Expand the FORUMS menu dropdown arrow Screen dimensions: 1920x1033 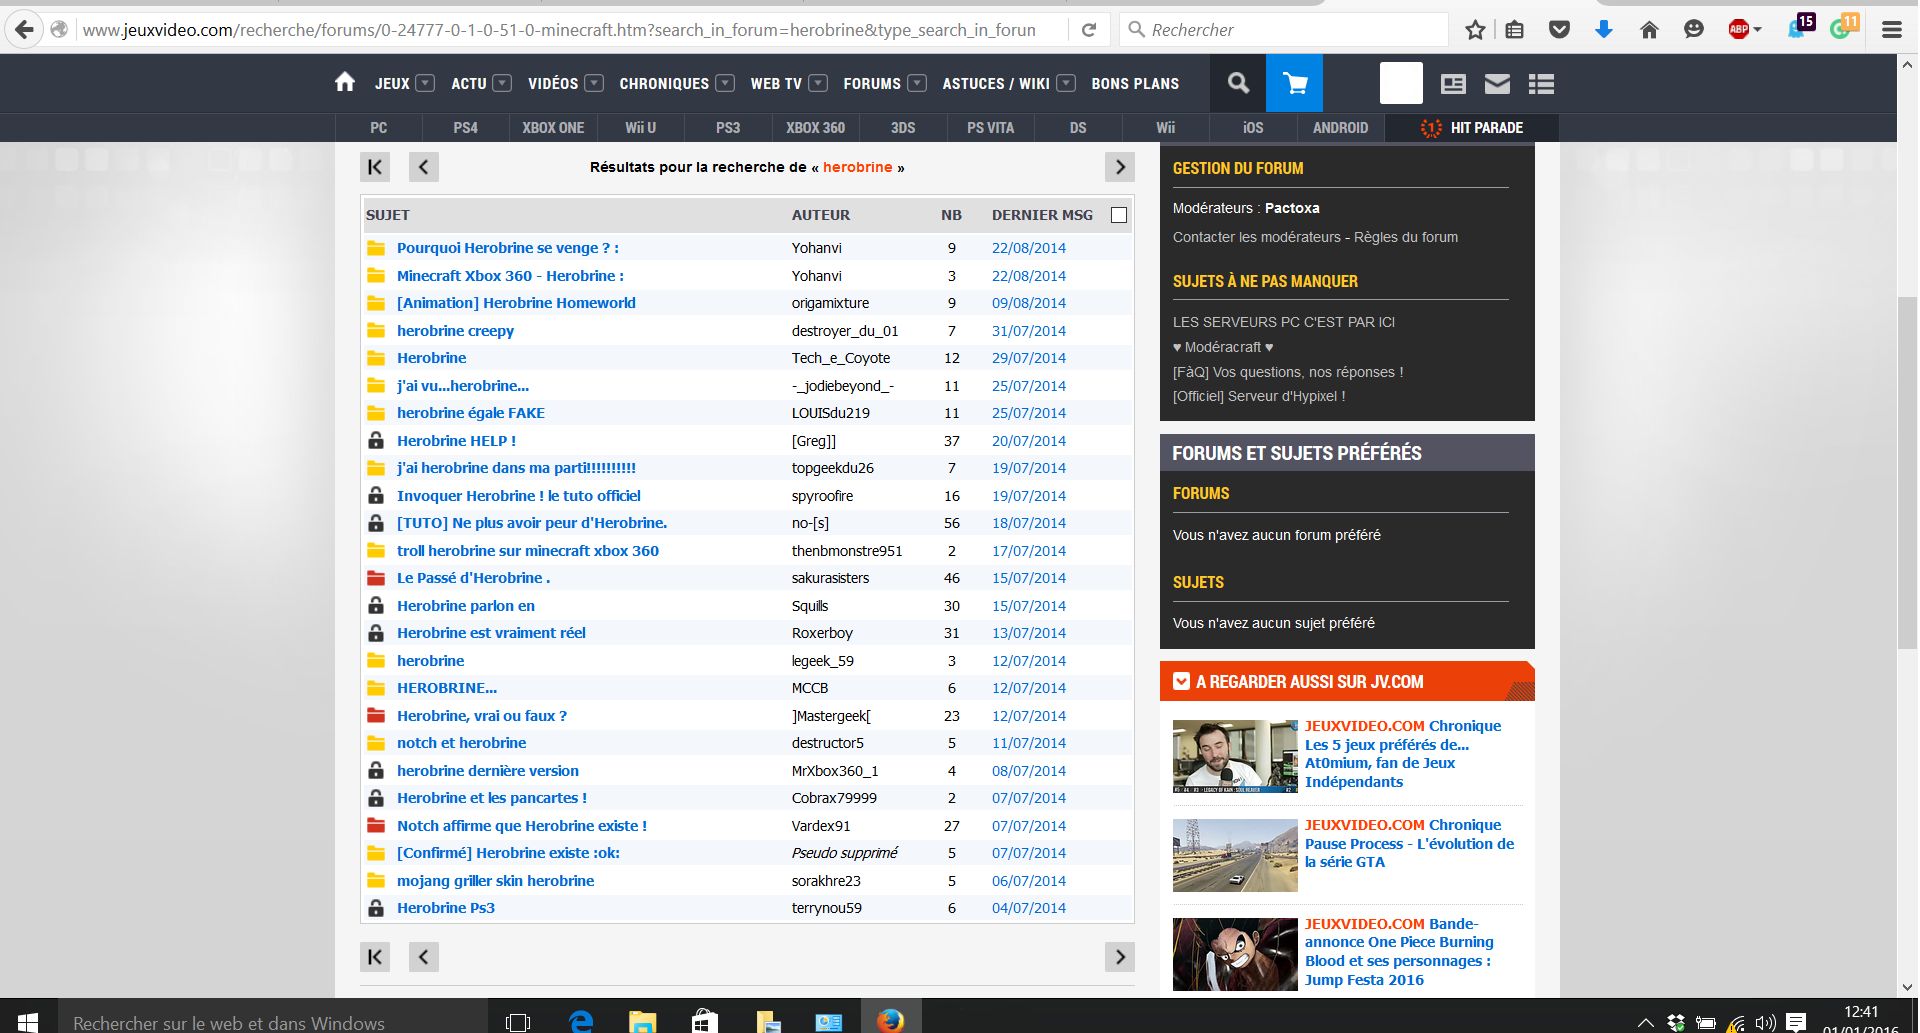(x=917, y=83)
